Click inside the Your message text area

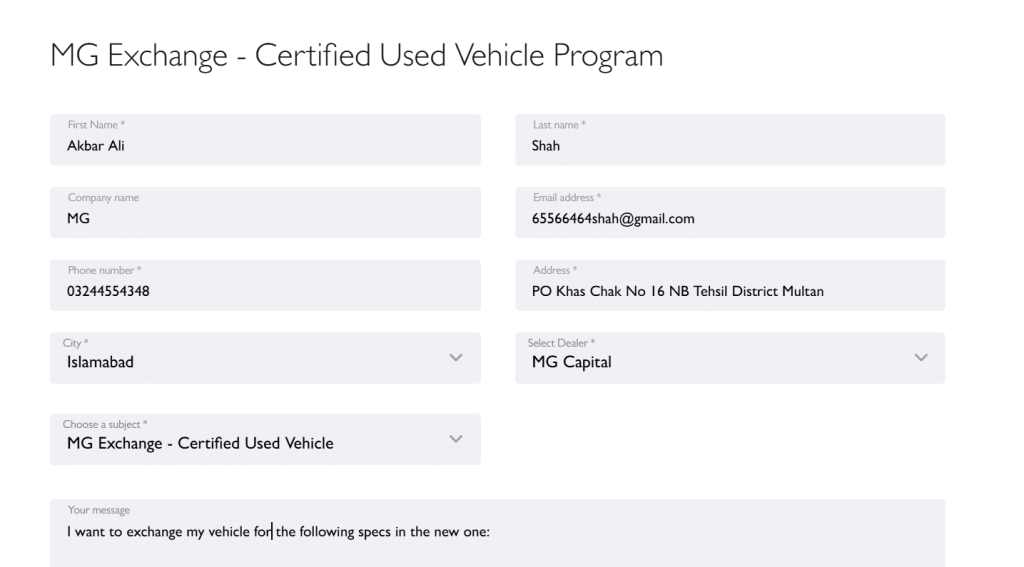[x=498, y=533]
